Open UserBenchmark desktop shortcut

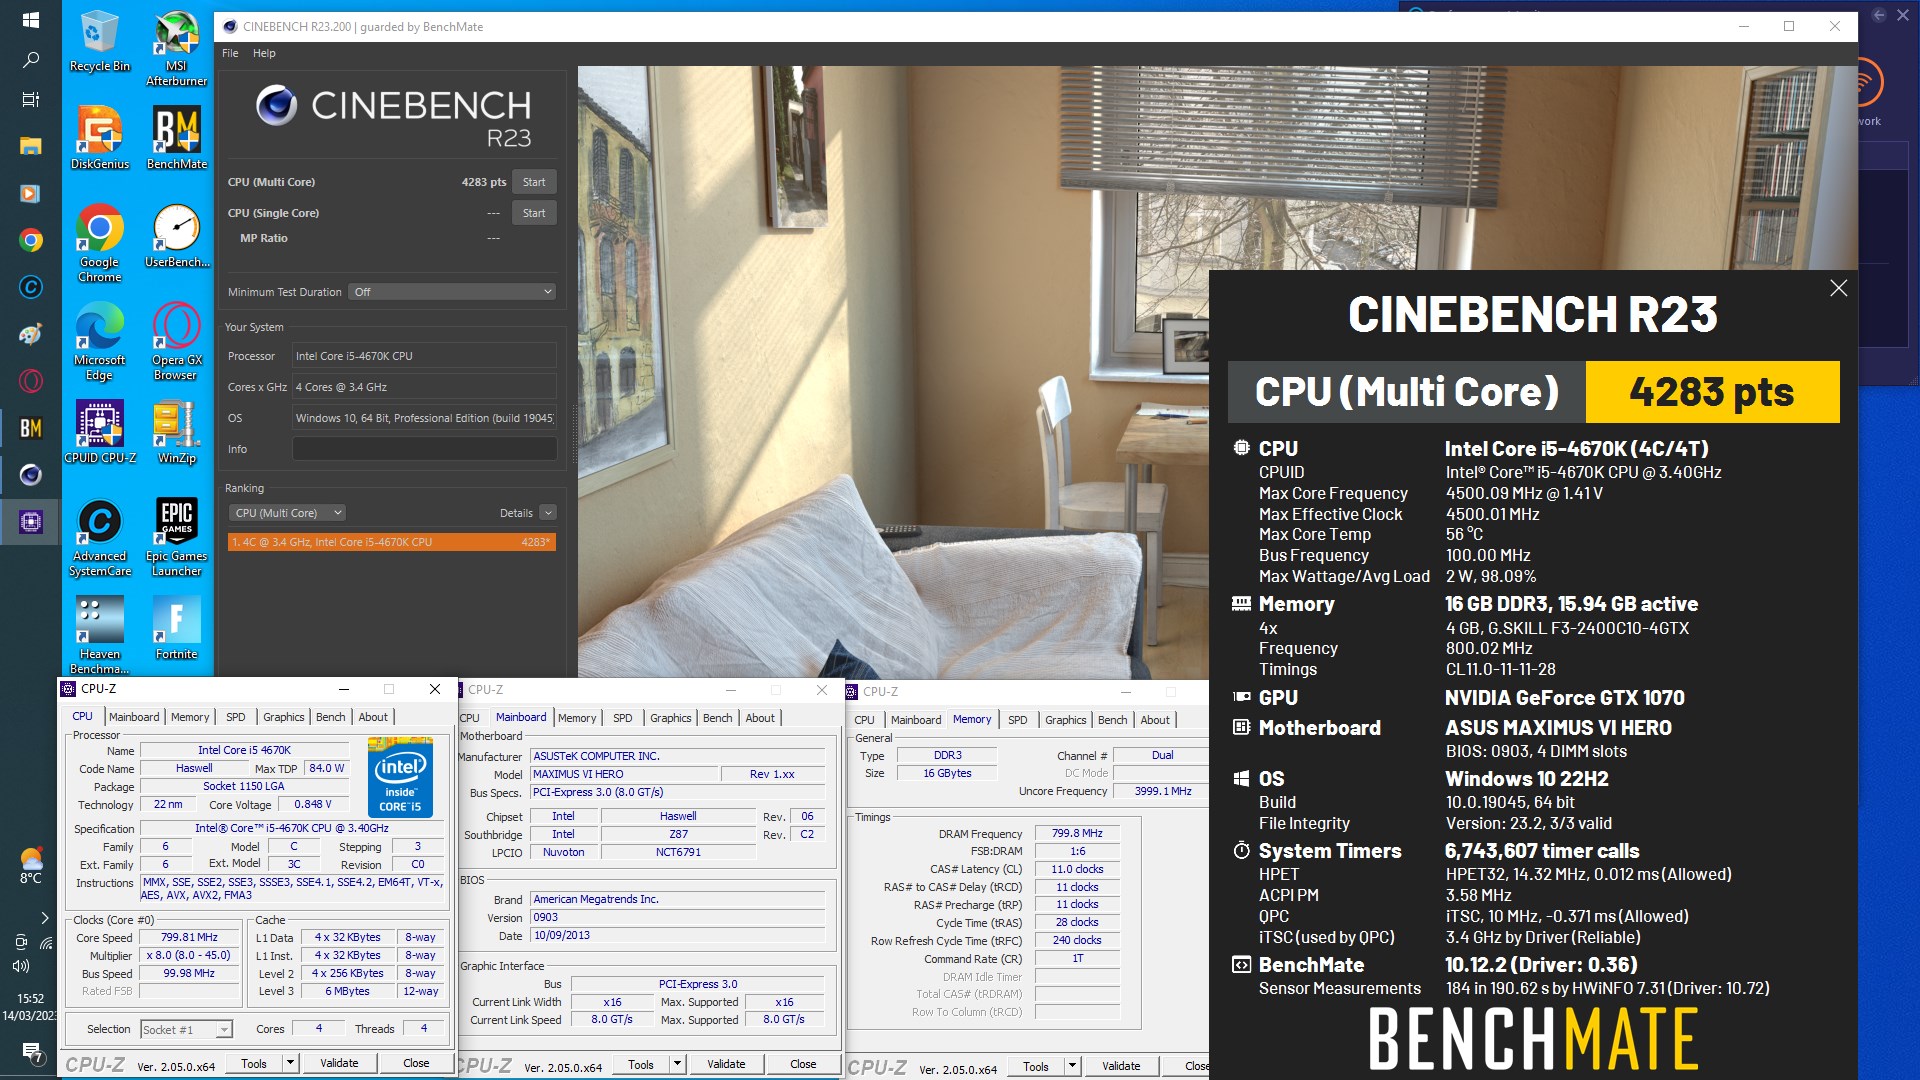pyautogui.click(x=177, y=236)
